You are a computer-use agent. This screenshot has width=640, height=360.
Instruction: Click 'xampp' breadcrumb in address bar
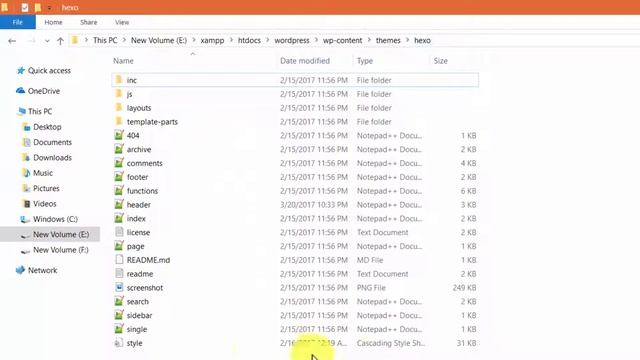point(212,40)
